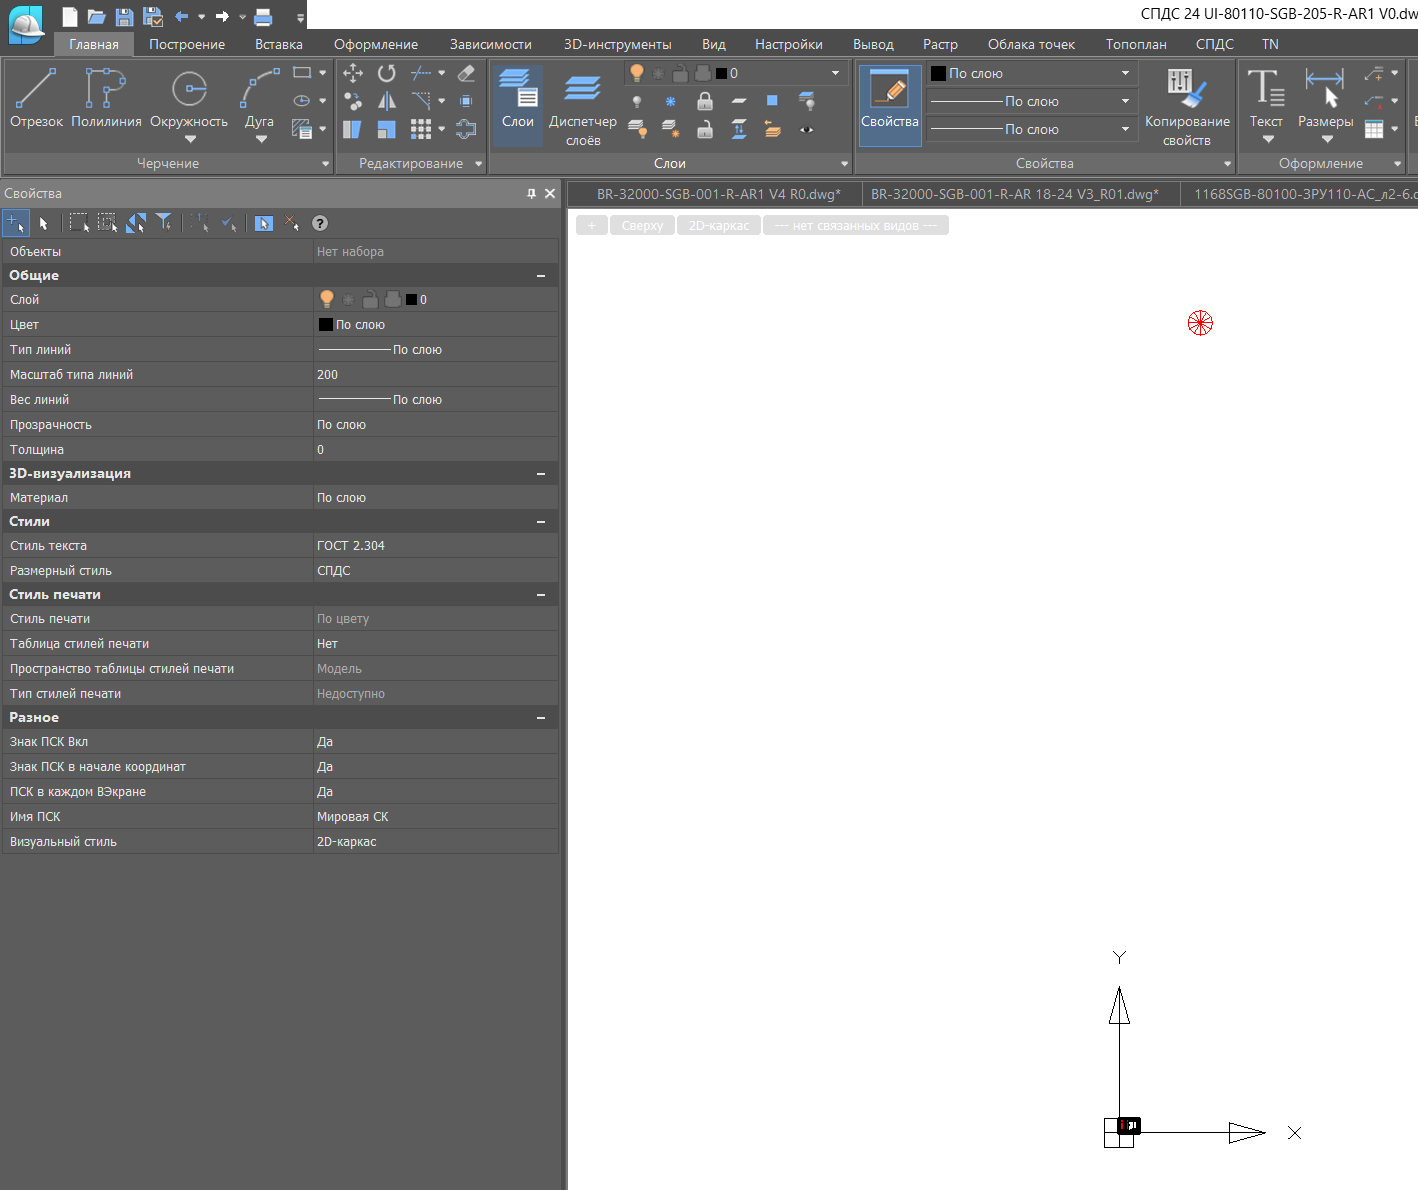Screen dimensions: 1418x1190
Task: Toggle the eye icon in Слои panel
Action: [806, 129]
